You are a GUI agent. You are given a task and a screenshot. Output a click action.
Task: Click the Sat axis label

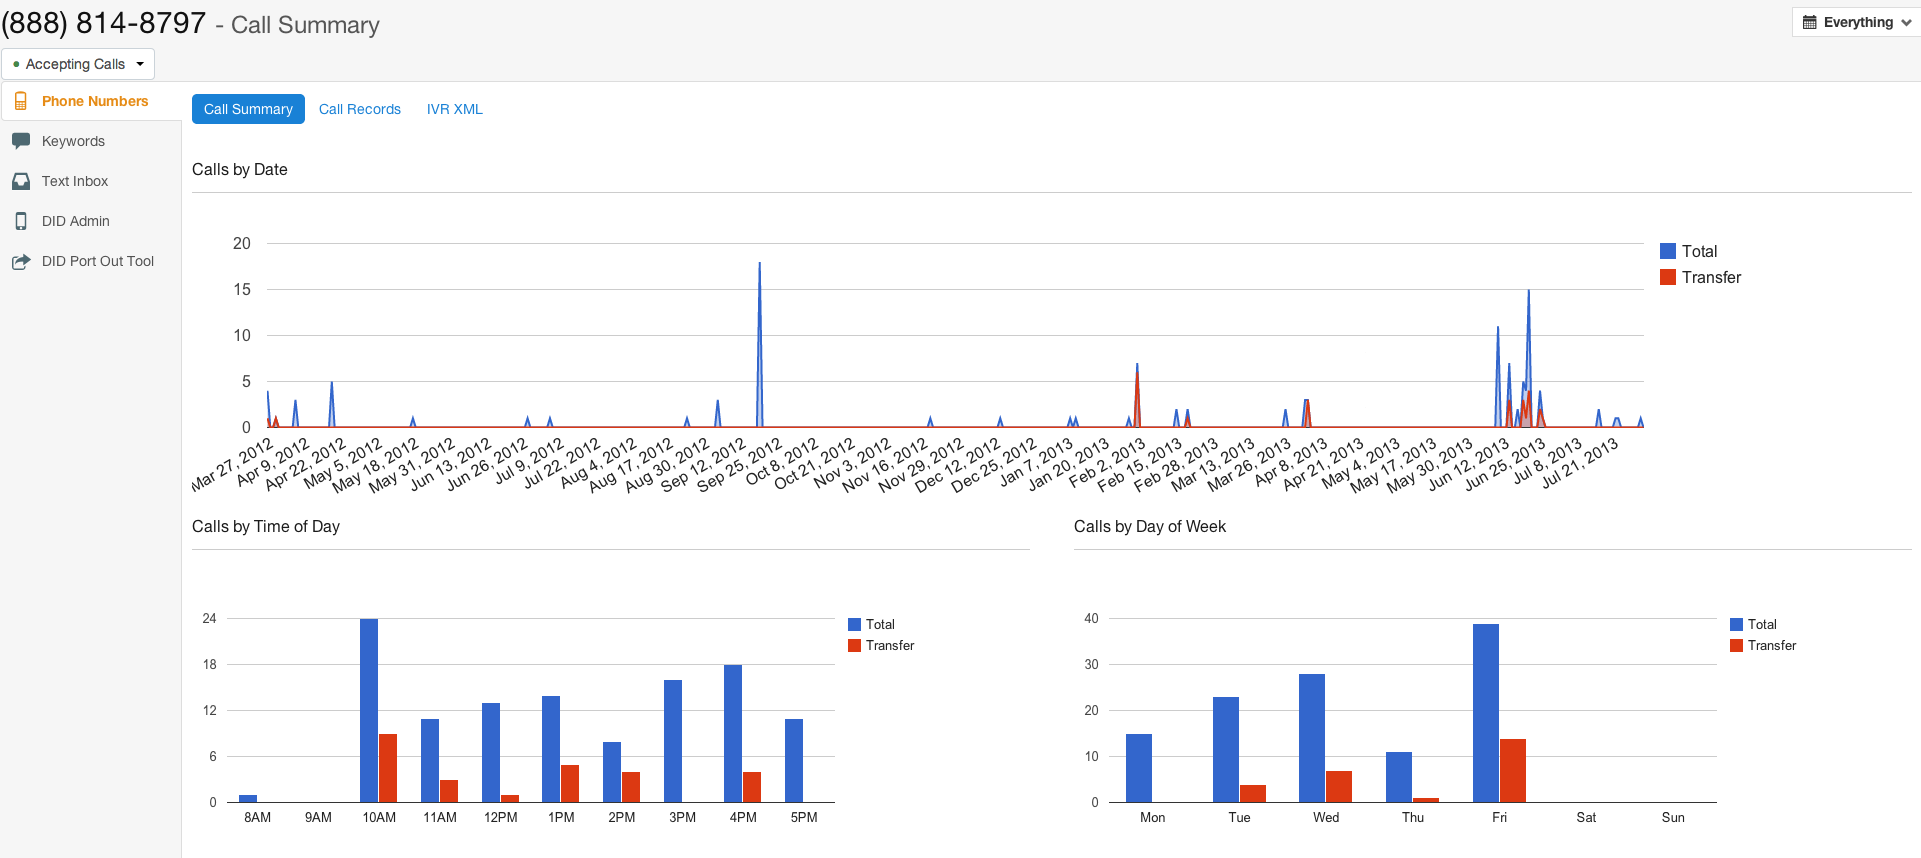click(1586, 817)
